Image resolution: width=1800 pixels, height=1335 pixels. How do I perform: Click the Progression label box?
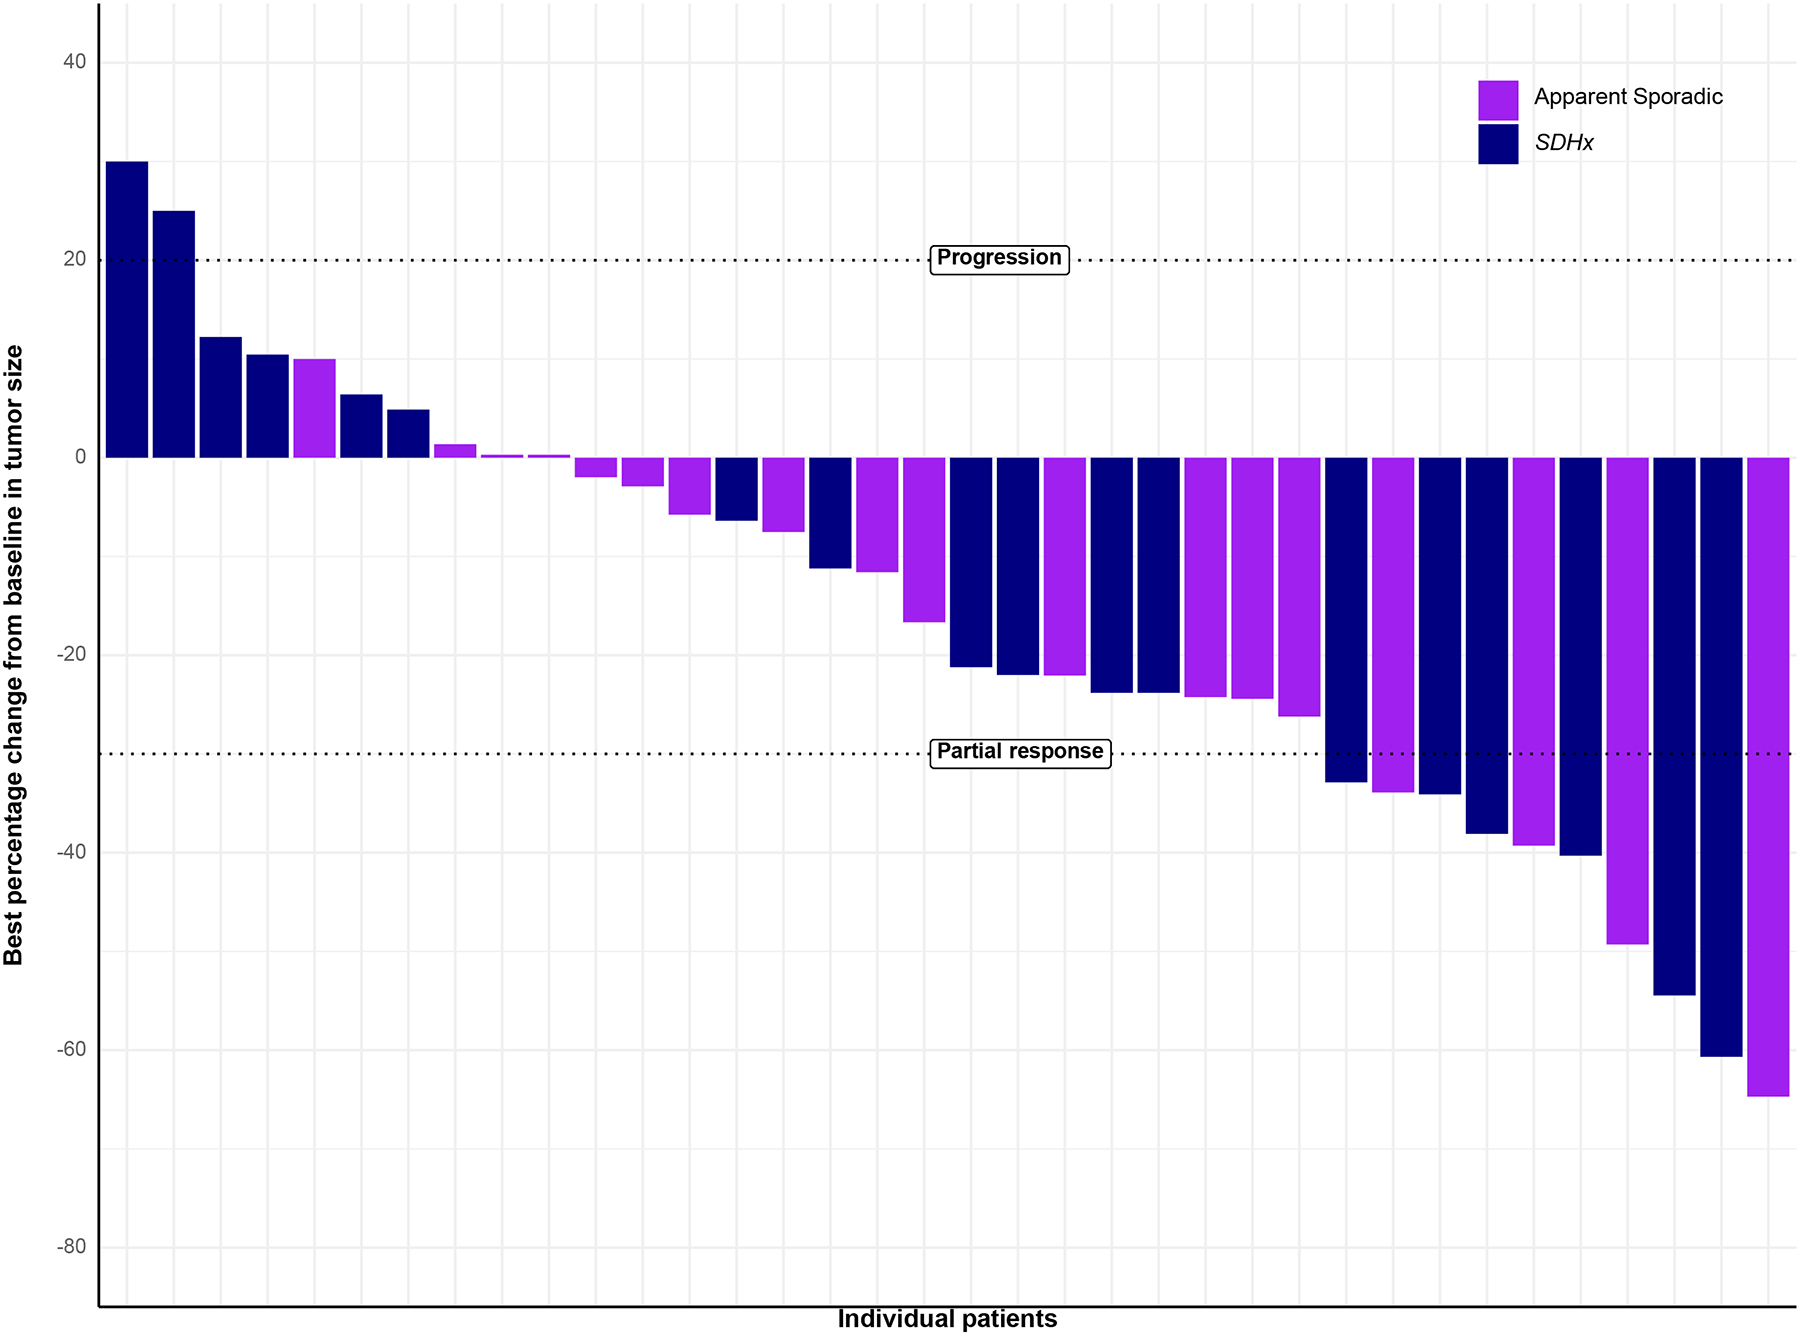1000,258
